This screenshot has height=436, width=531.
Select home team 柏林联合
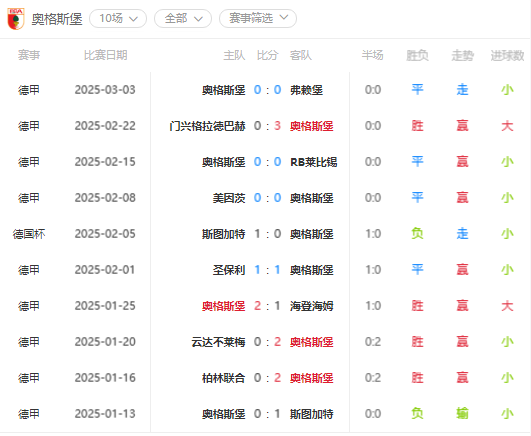(224, 378)
